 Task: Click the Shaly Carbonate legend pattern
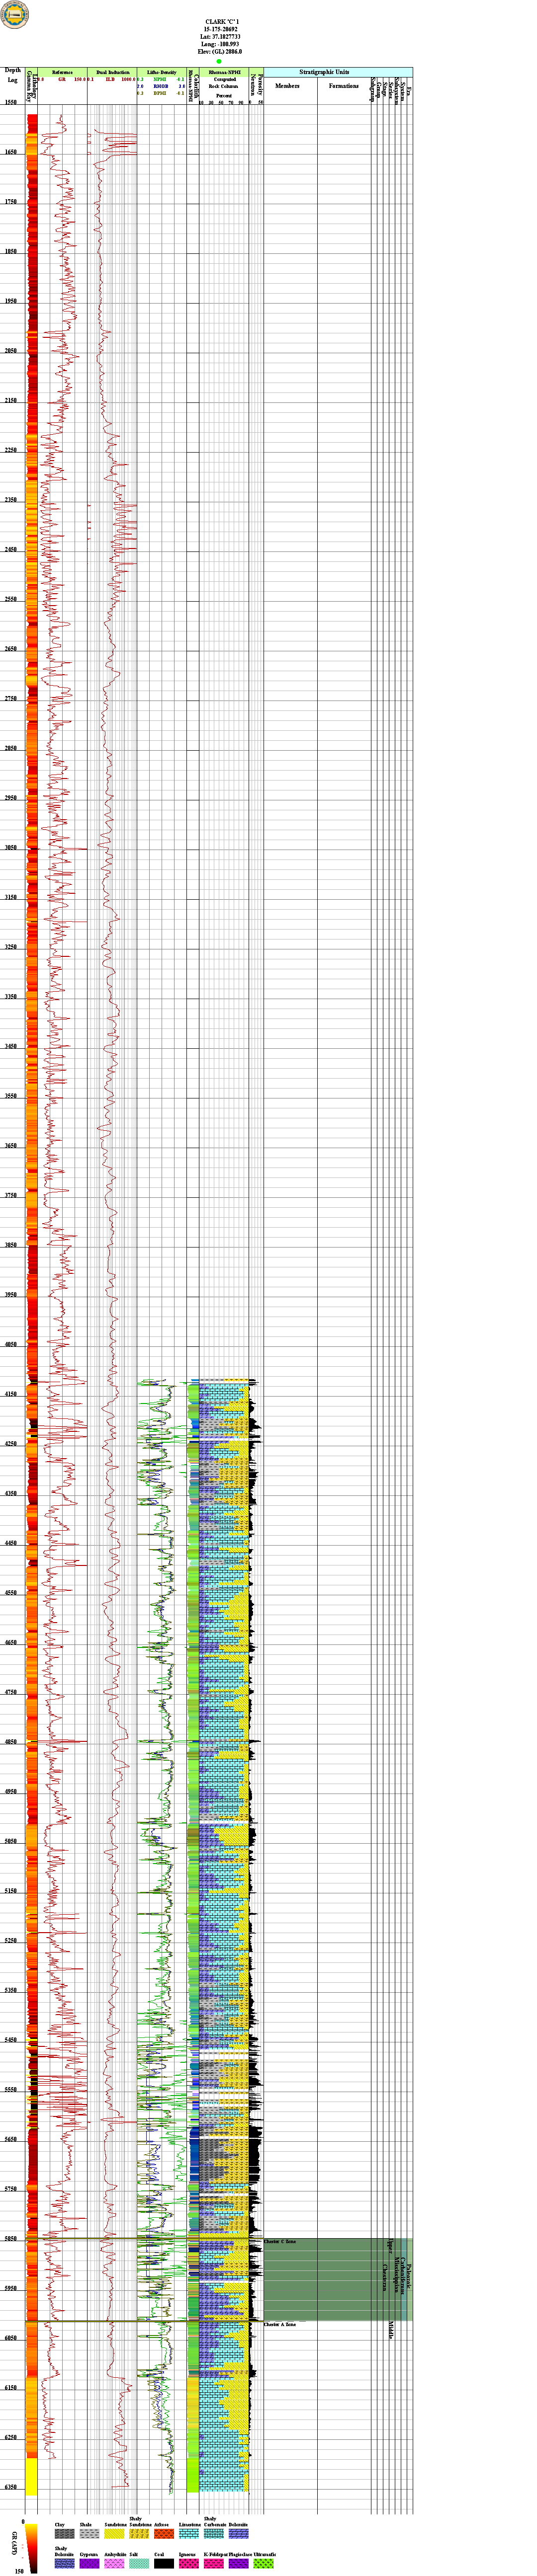coord(215,2534)
